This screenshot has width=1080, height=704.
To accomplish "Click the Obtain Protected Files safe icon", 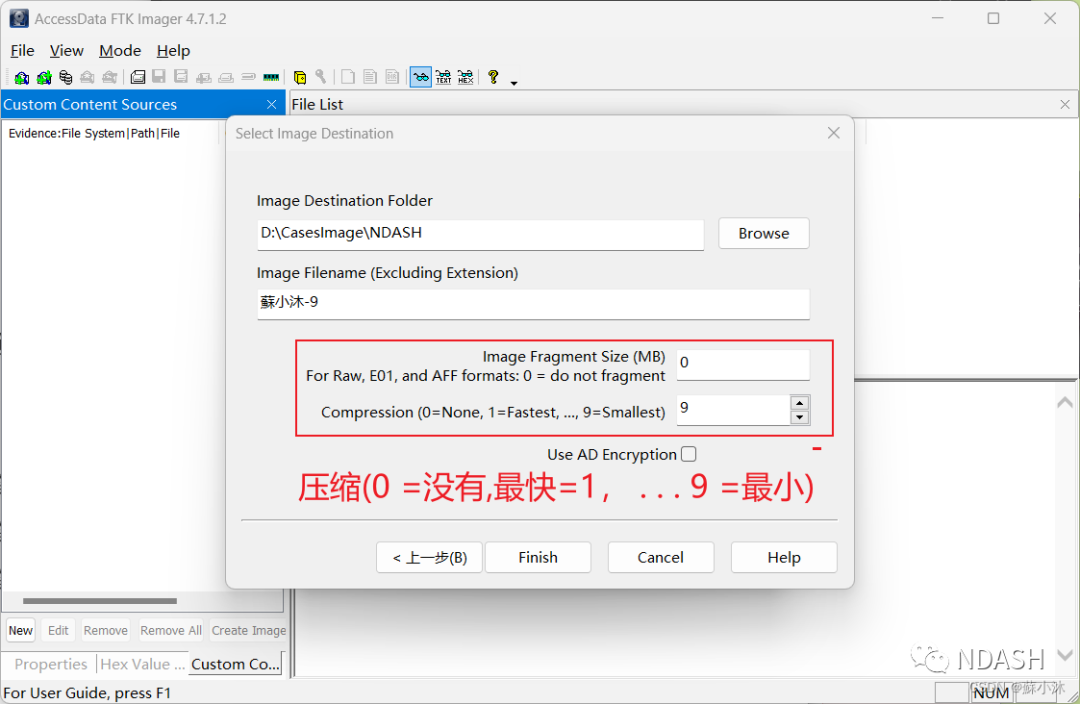I will 300,77.
